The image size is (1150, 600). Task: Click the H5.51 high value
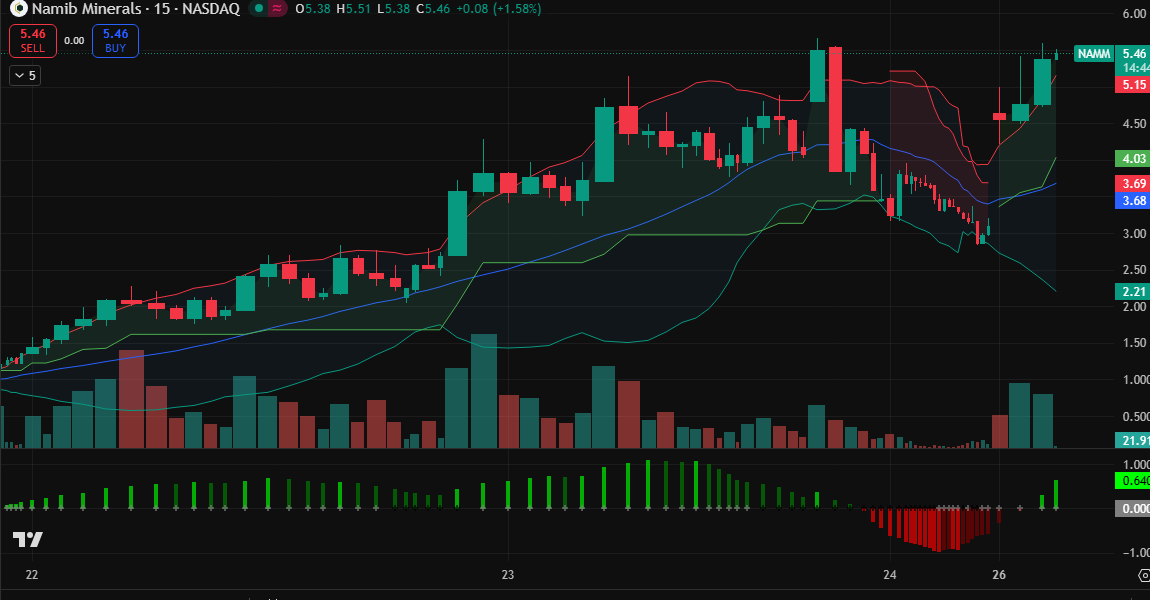point(354,9)
